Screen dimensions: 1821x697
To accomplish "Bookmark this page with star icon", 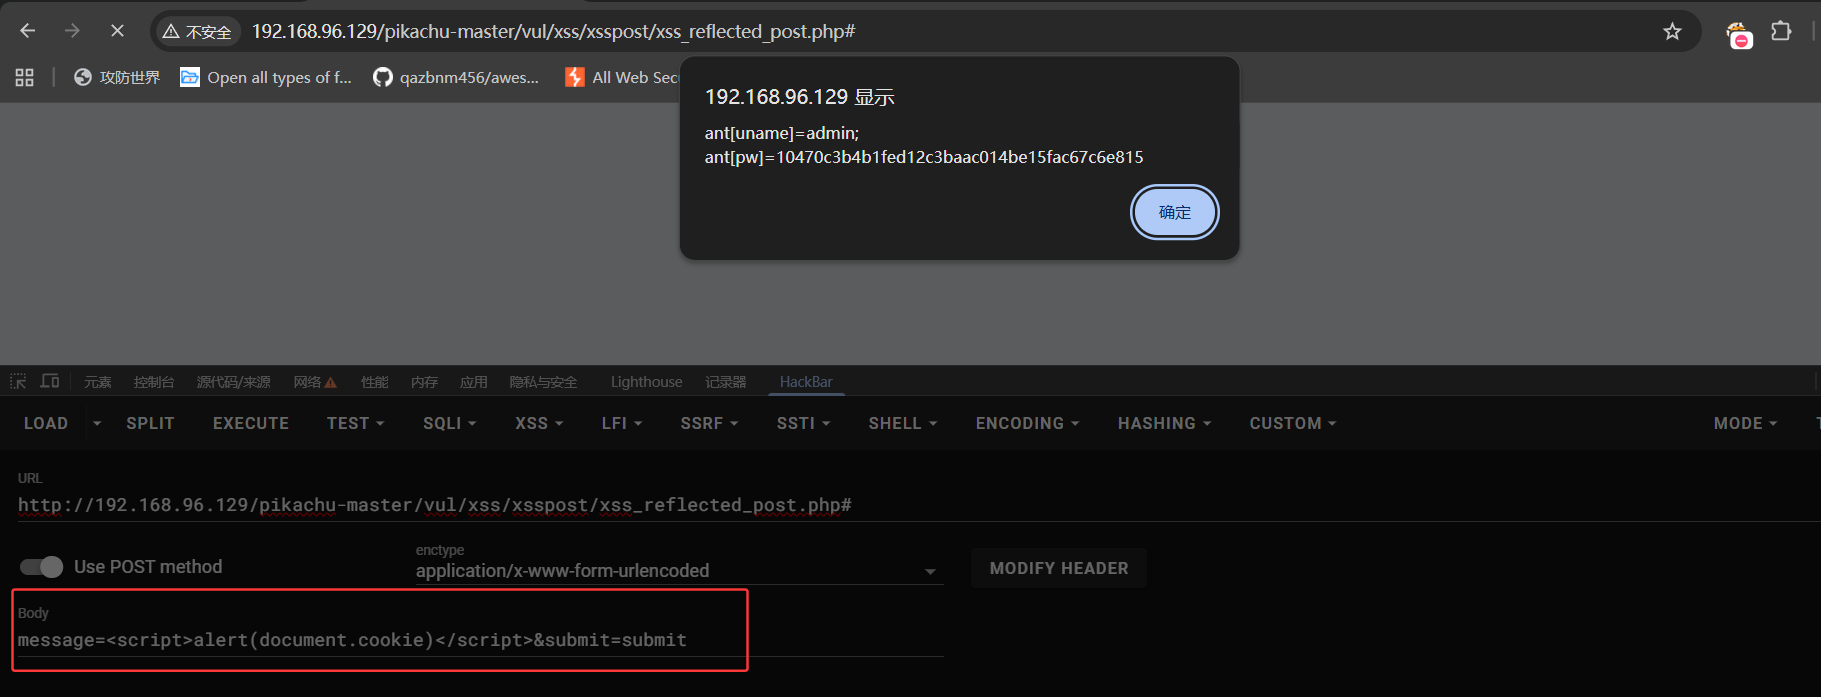I will pos(1672,32).
